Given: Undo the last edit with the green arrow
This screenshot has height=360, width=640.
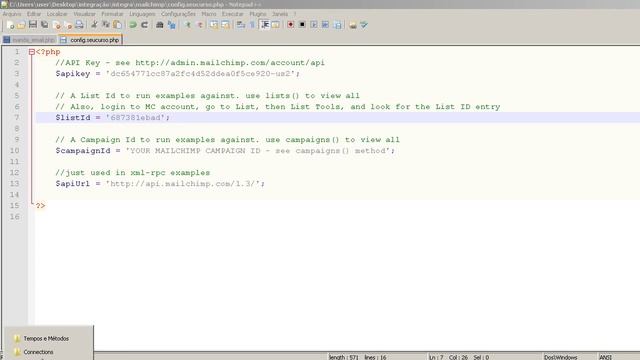Looking at the screenshot, I should coord(133,25).
